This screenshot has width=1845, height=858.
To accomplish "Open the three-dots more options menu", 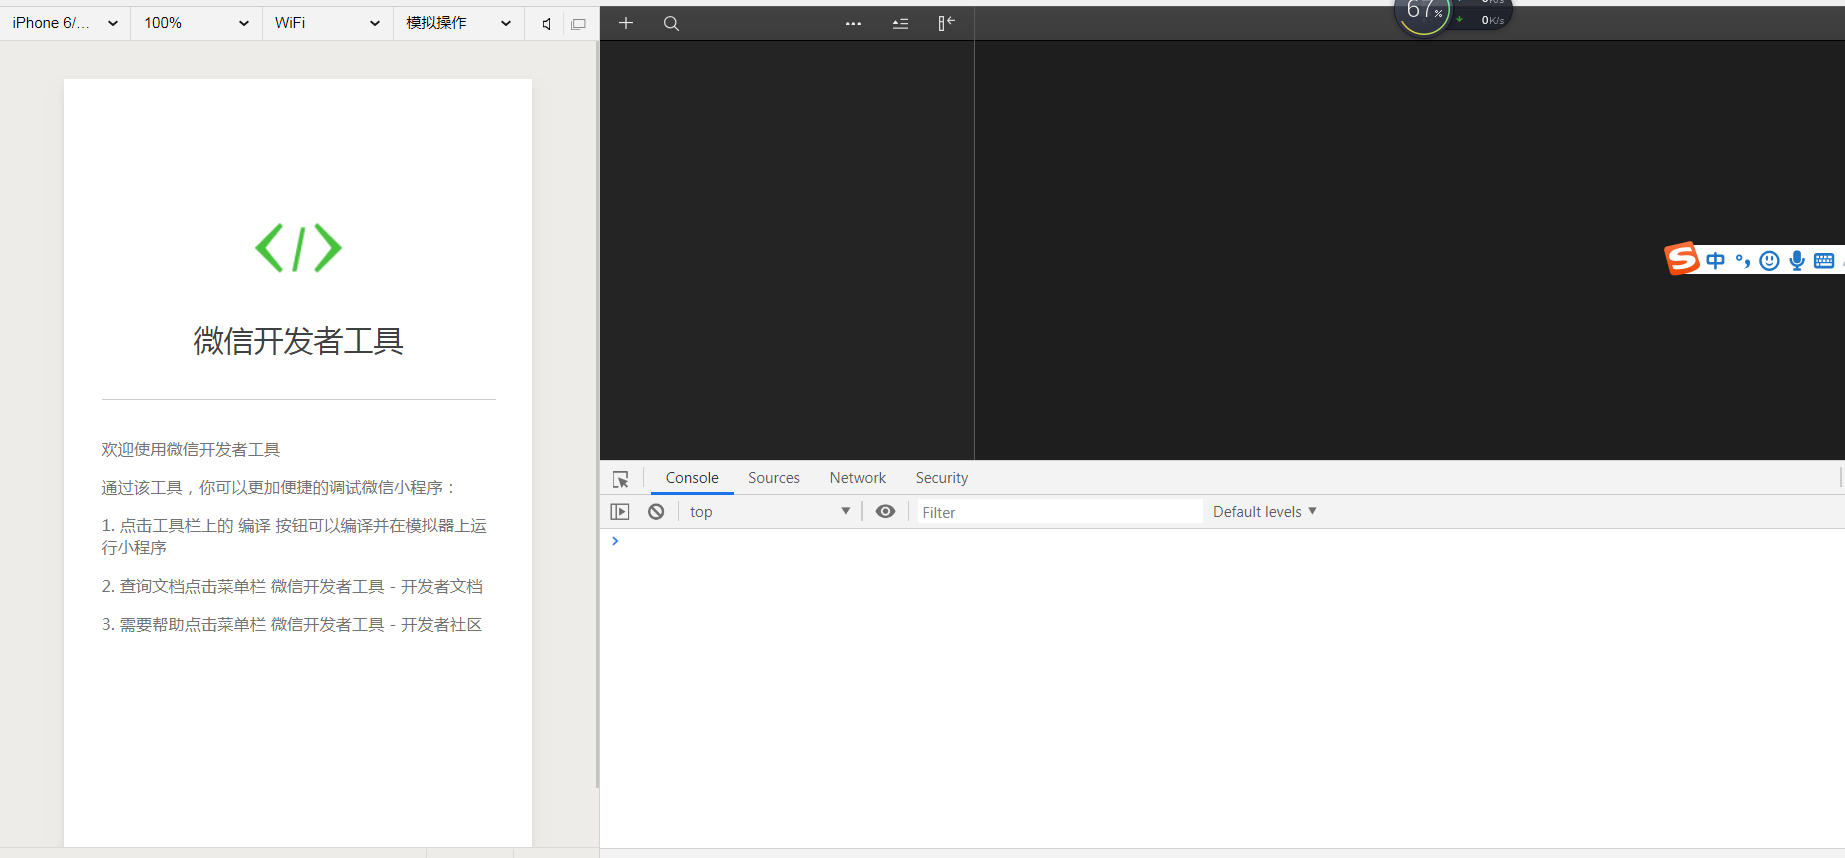I will [x=853, y=24].
